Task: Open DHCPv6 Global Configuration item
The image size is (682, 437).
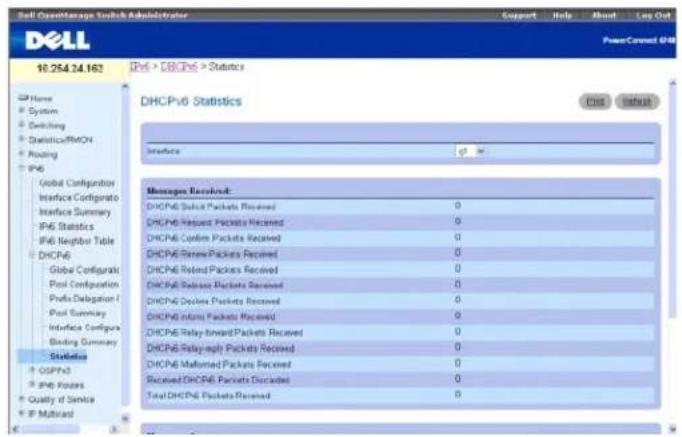Action: pyautogui.click(x=84, y=270)
